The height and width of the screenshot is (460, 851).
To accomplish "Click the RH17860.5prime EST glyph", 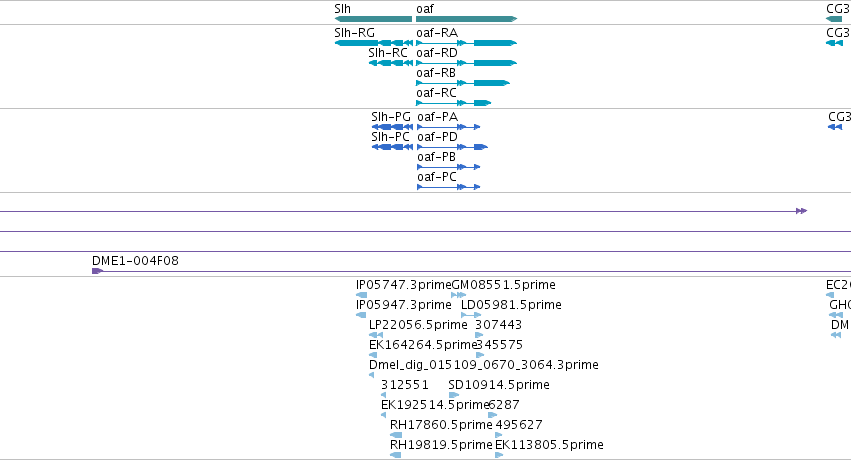I will 396,435.
